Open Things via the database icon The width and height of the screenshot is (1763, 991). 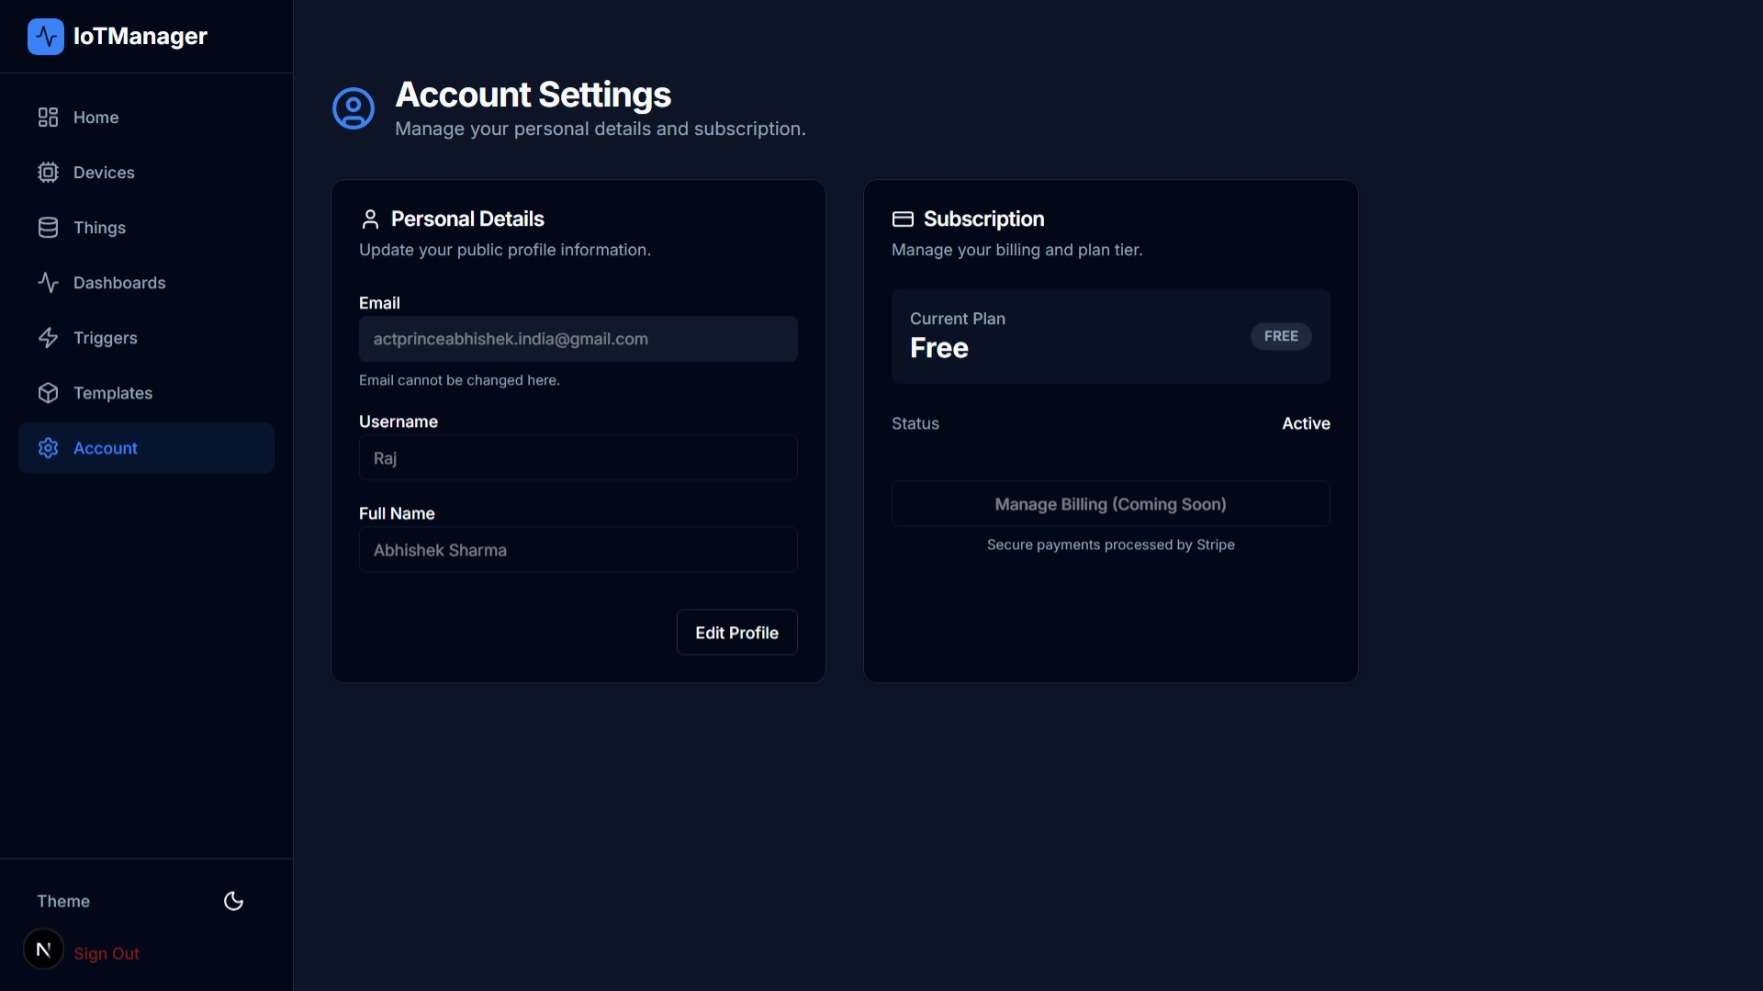pos(48,227)
